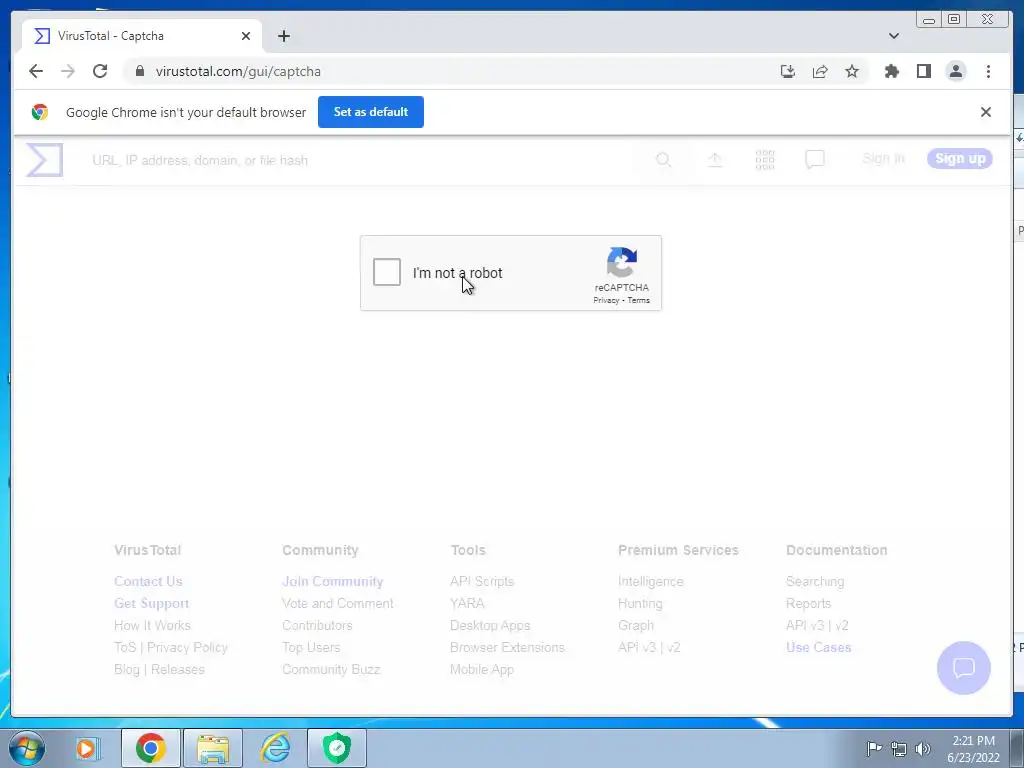Open the Hunting premium link
Viewport: 1024px width, 768px height.
[640, 603]
